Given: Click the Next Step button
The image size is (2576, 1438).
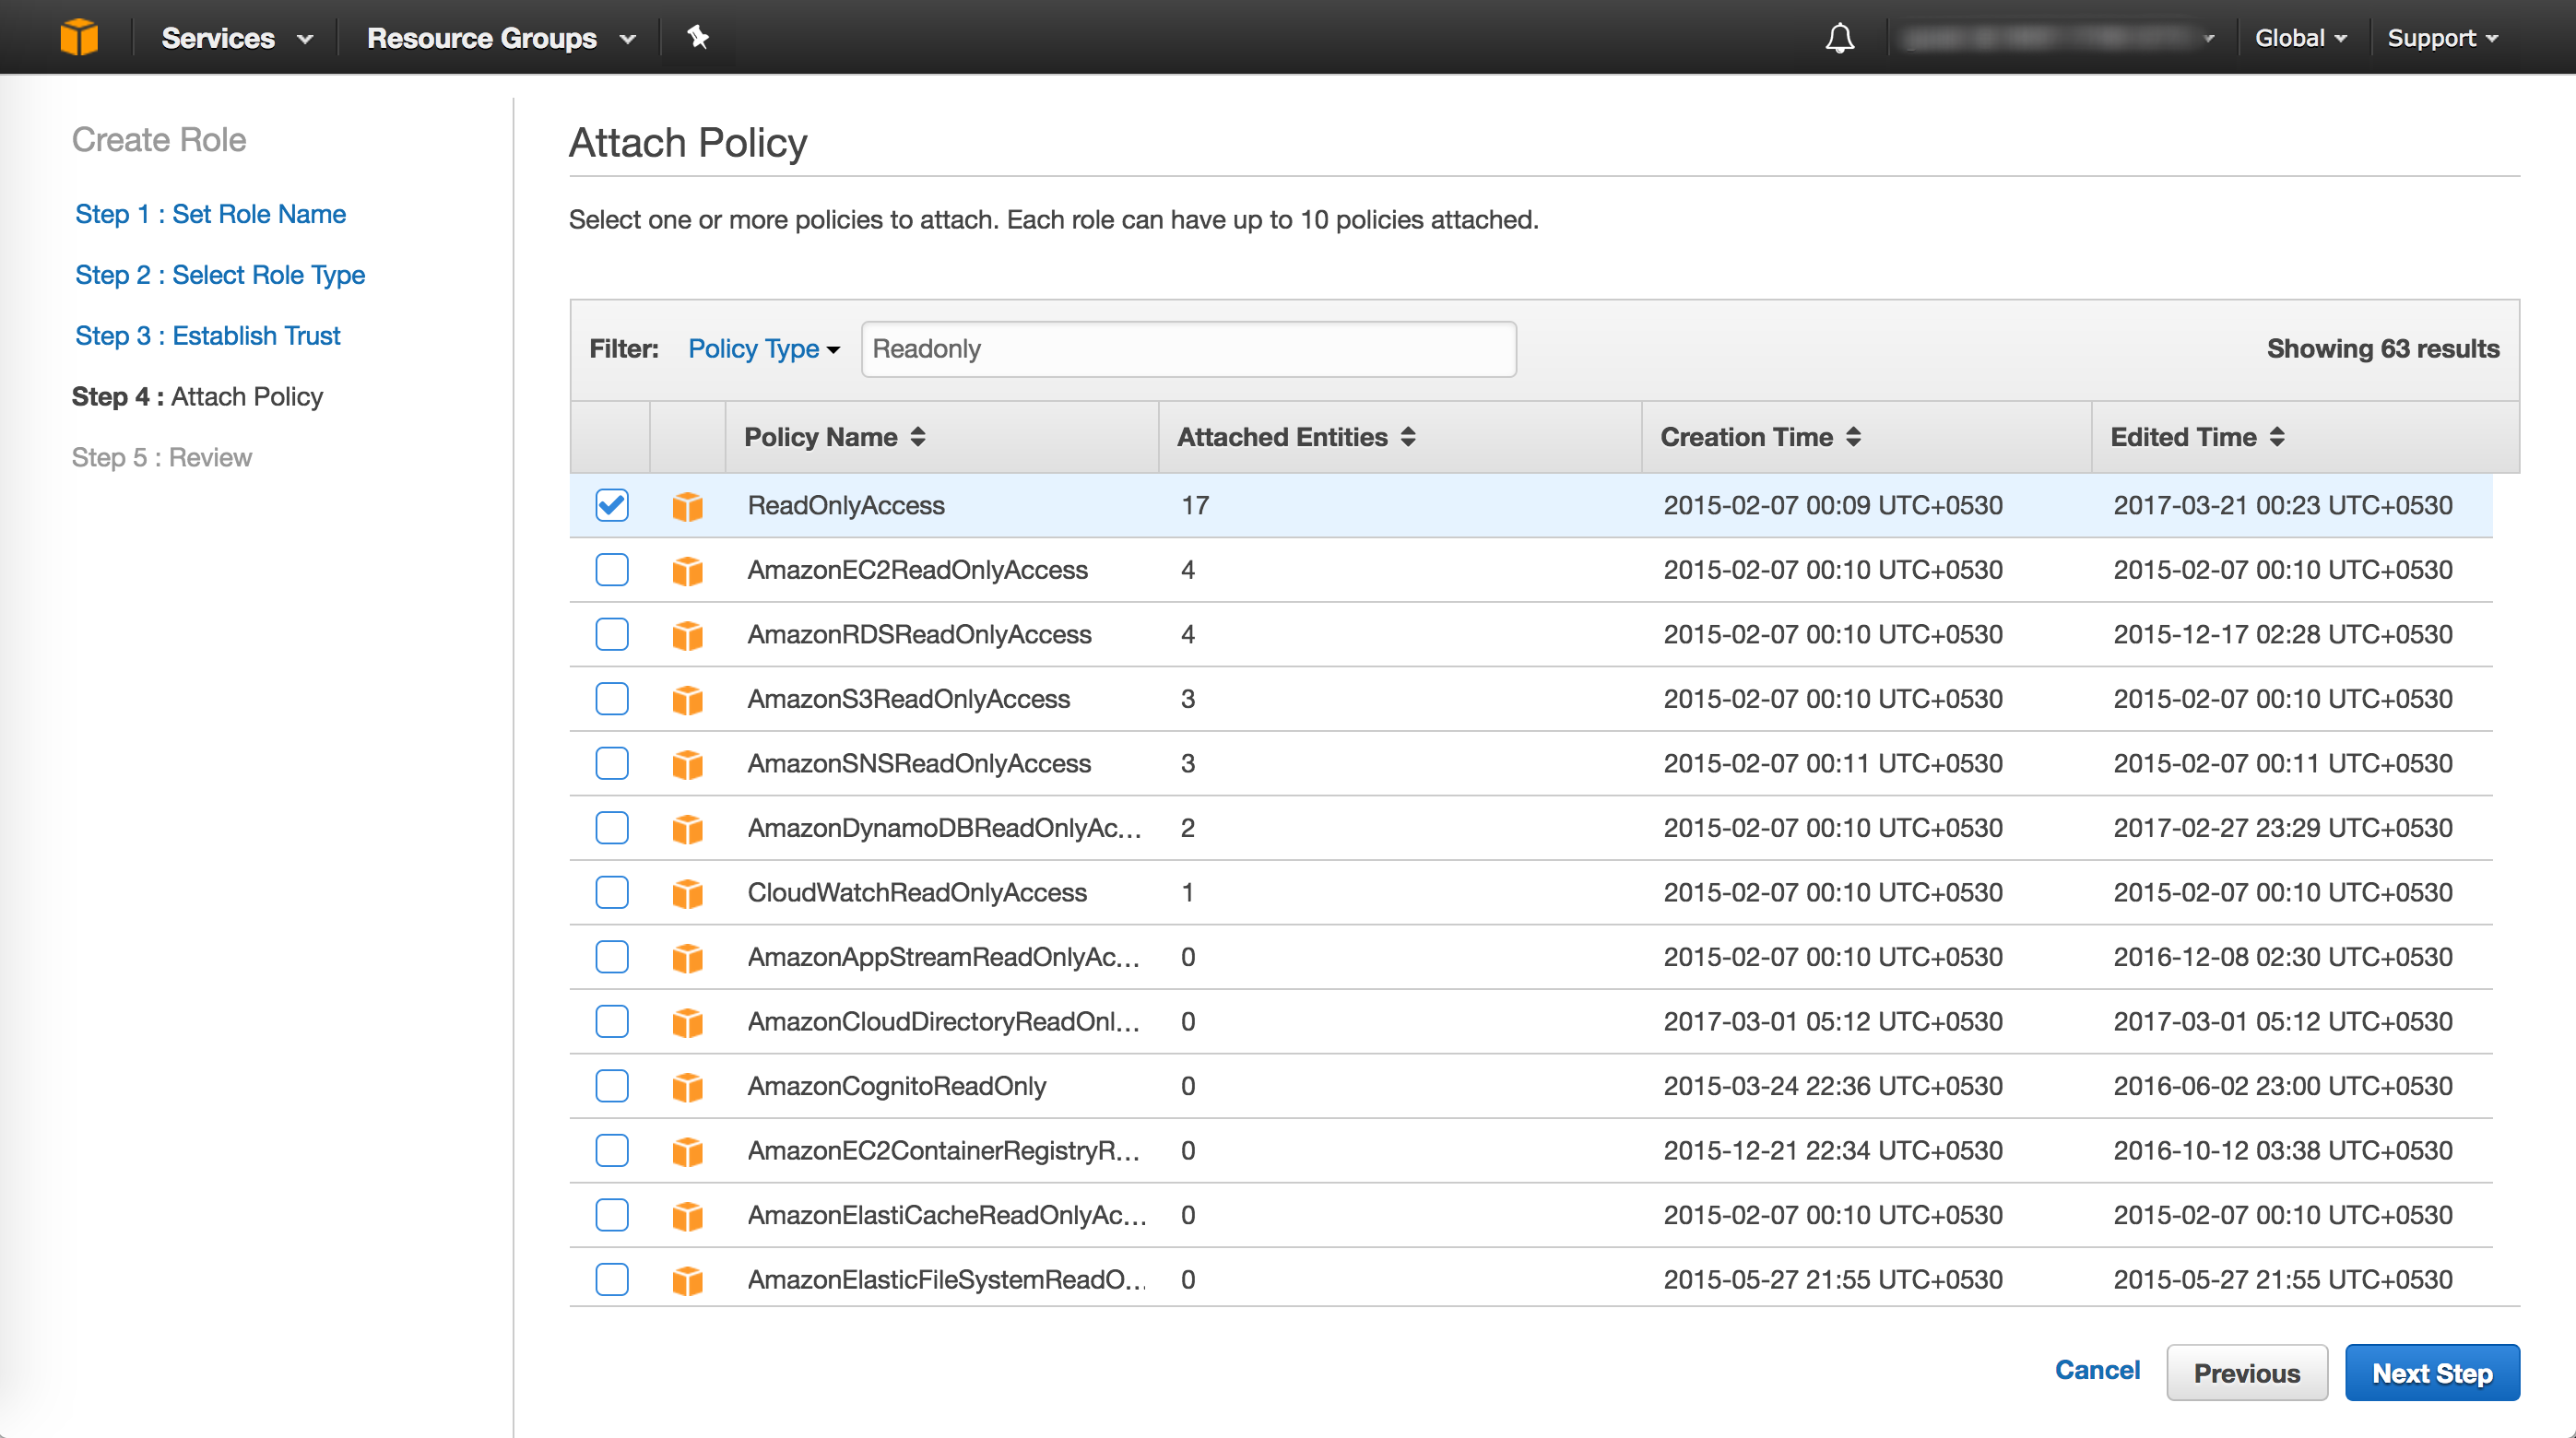Looking at the screenshot, I should 2432,1373.
